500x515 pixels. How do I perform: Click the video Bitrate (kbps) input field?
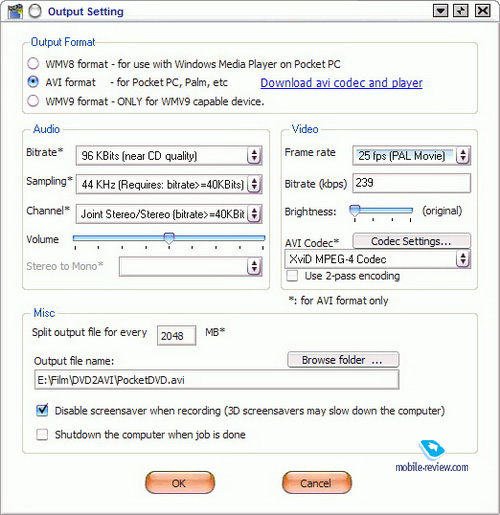[x=412, y=183]
